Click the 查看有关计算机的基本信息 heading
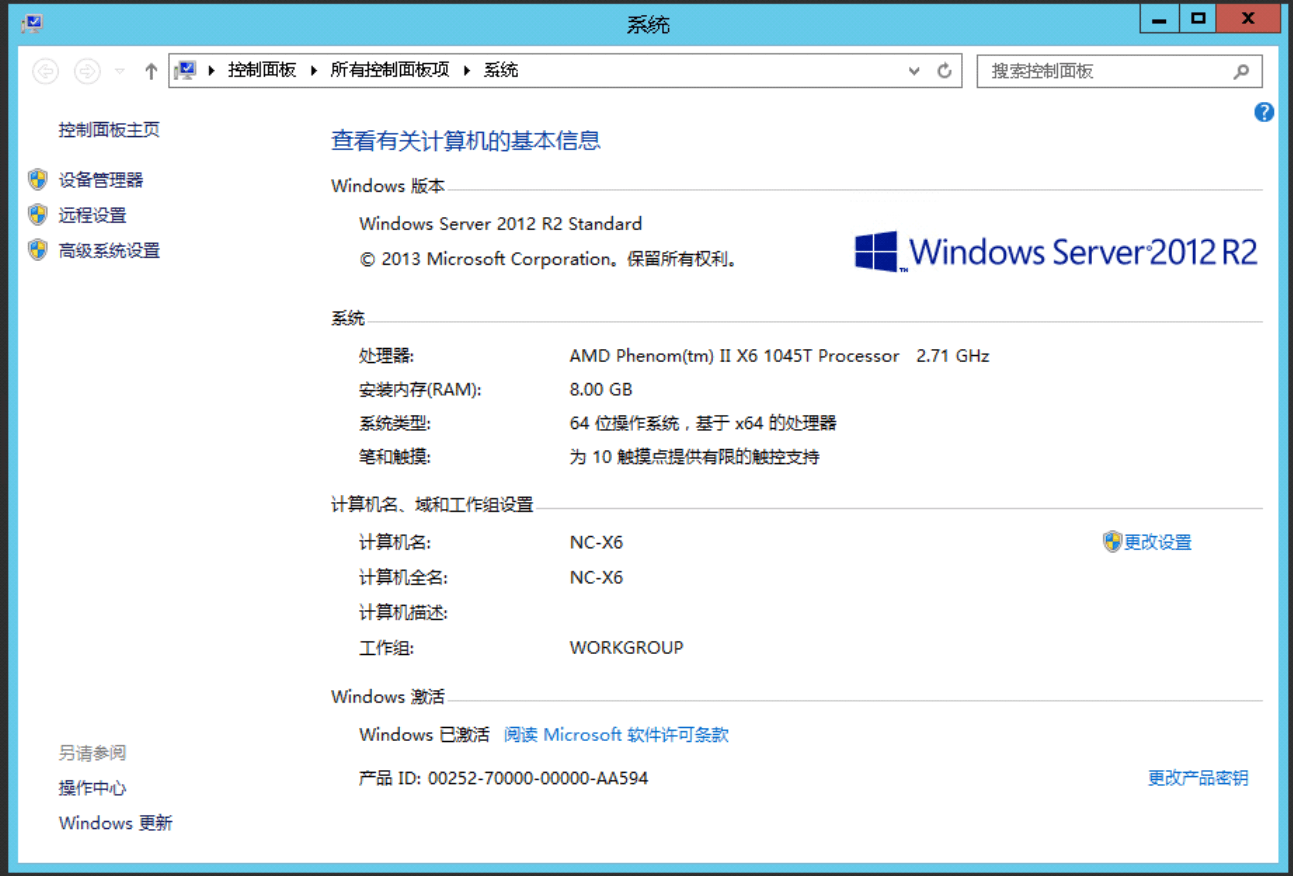The image size is (1293, 876). 466,141
